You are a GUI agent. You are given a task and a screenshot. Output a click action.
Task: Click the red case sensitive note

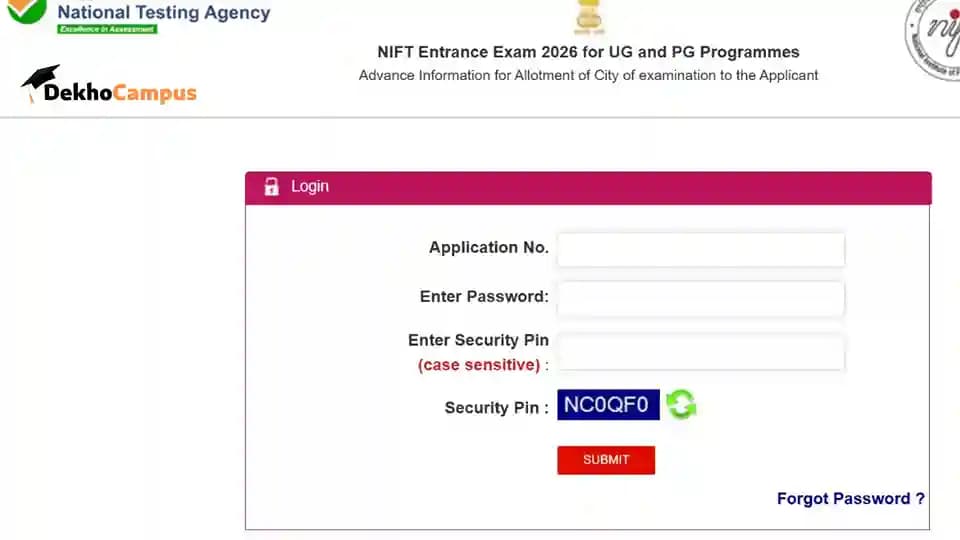[479, 365]
